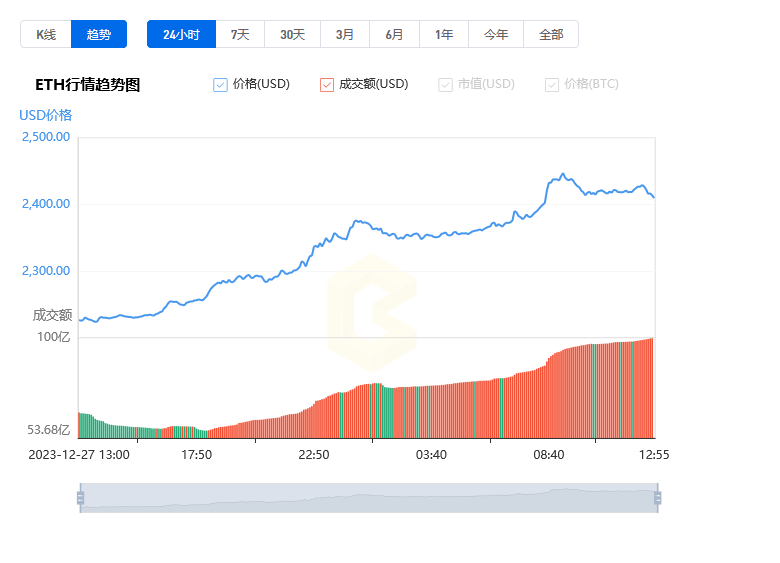Enable the 市值(USD) series checkbox
The height and width of the screenshot is (563, 780).
click(445, 85)
